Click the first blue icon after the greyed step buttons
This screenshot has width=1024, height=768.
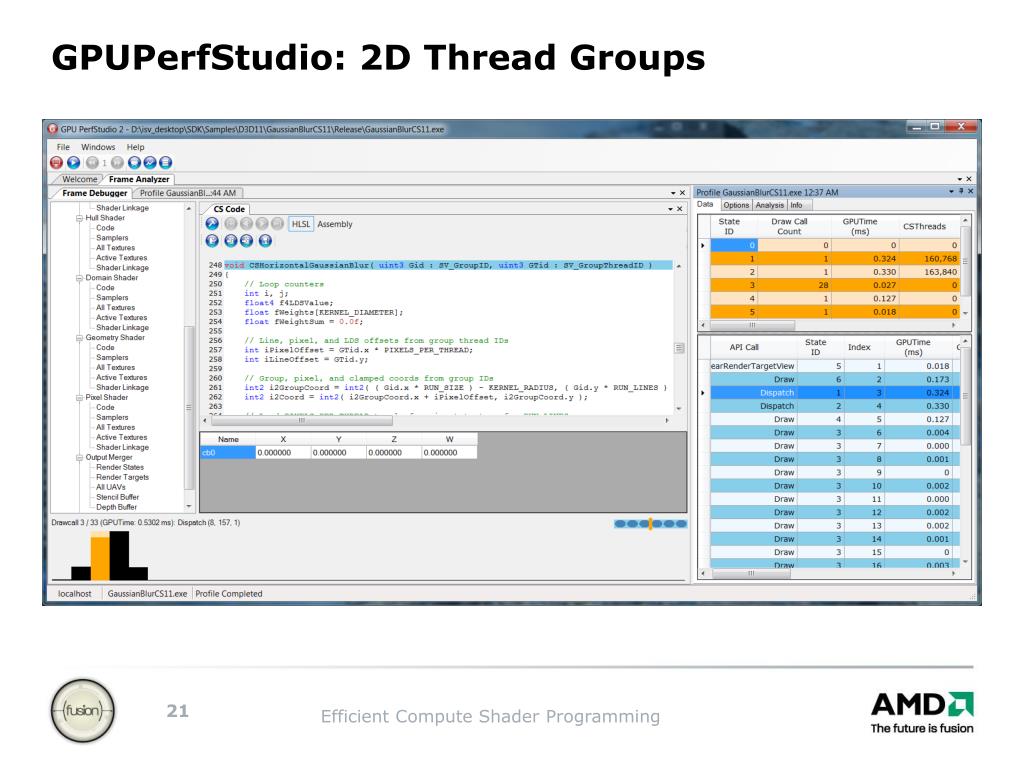click(134, 163)
